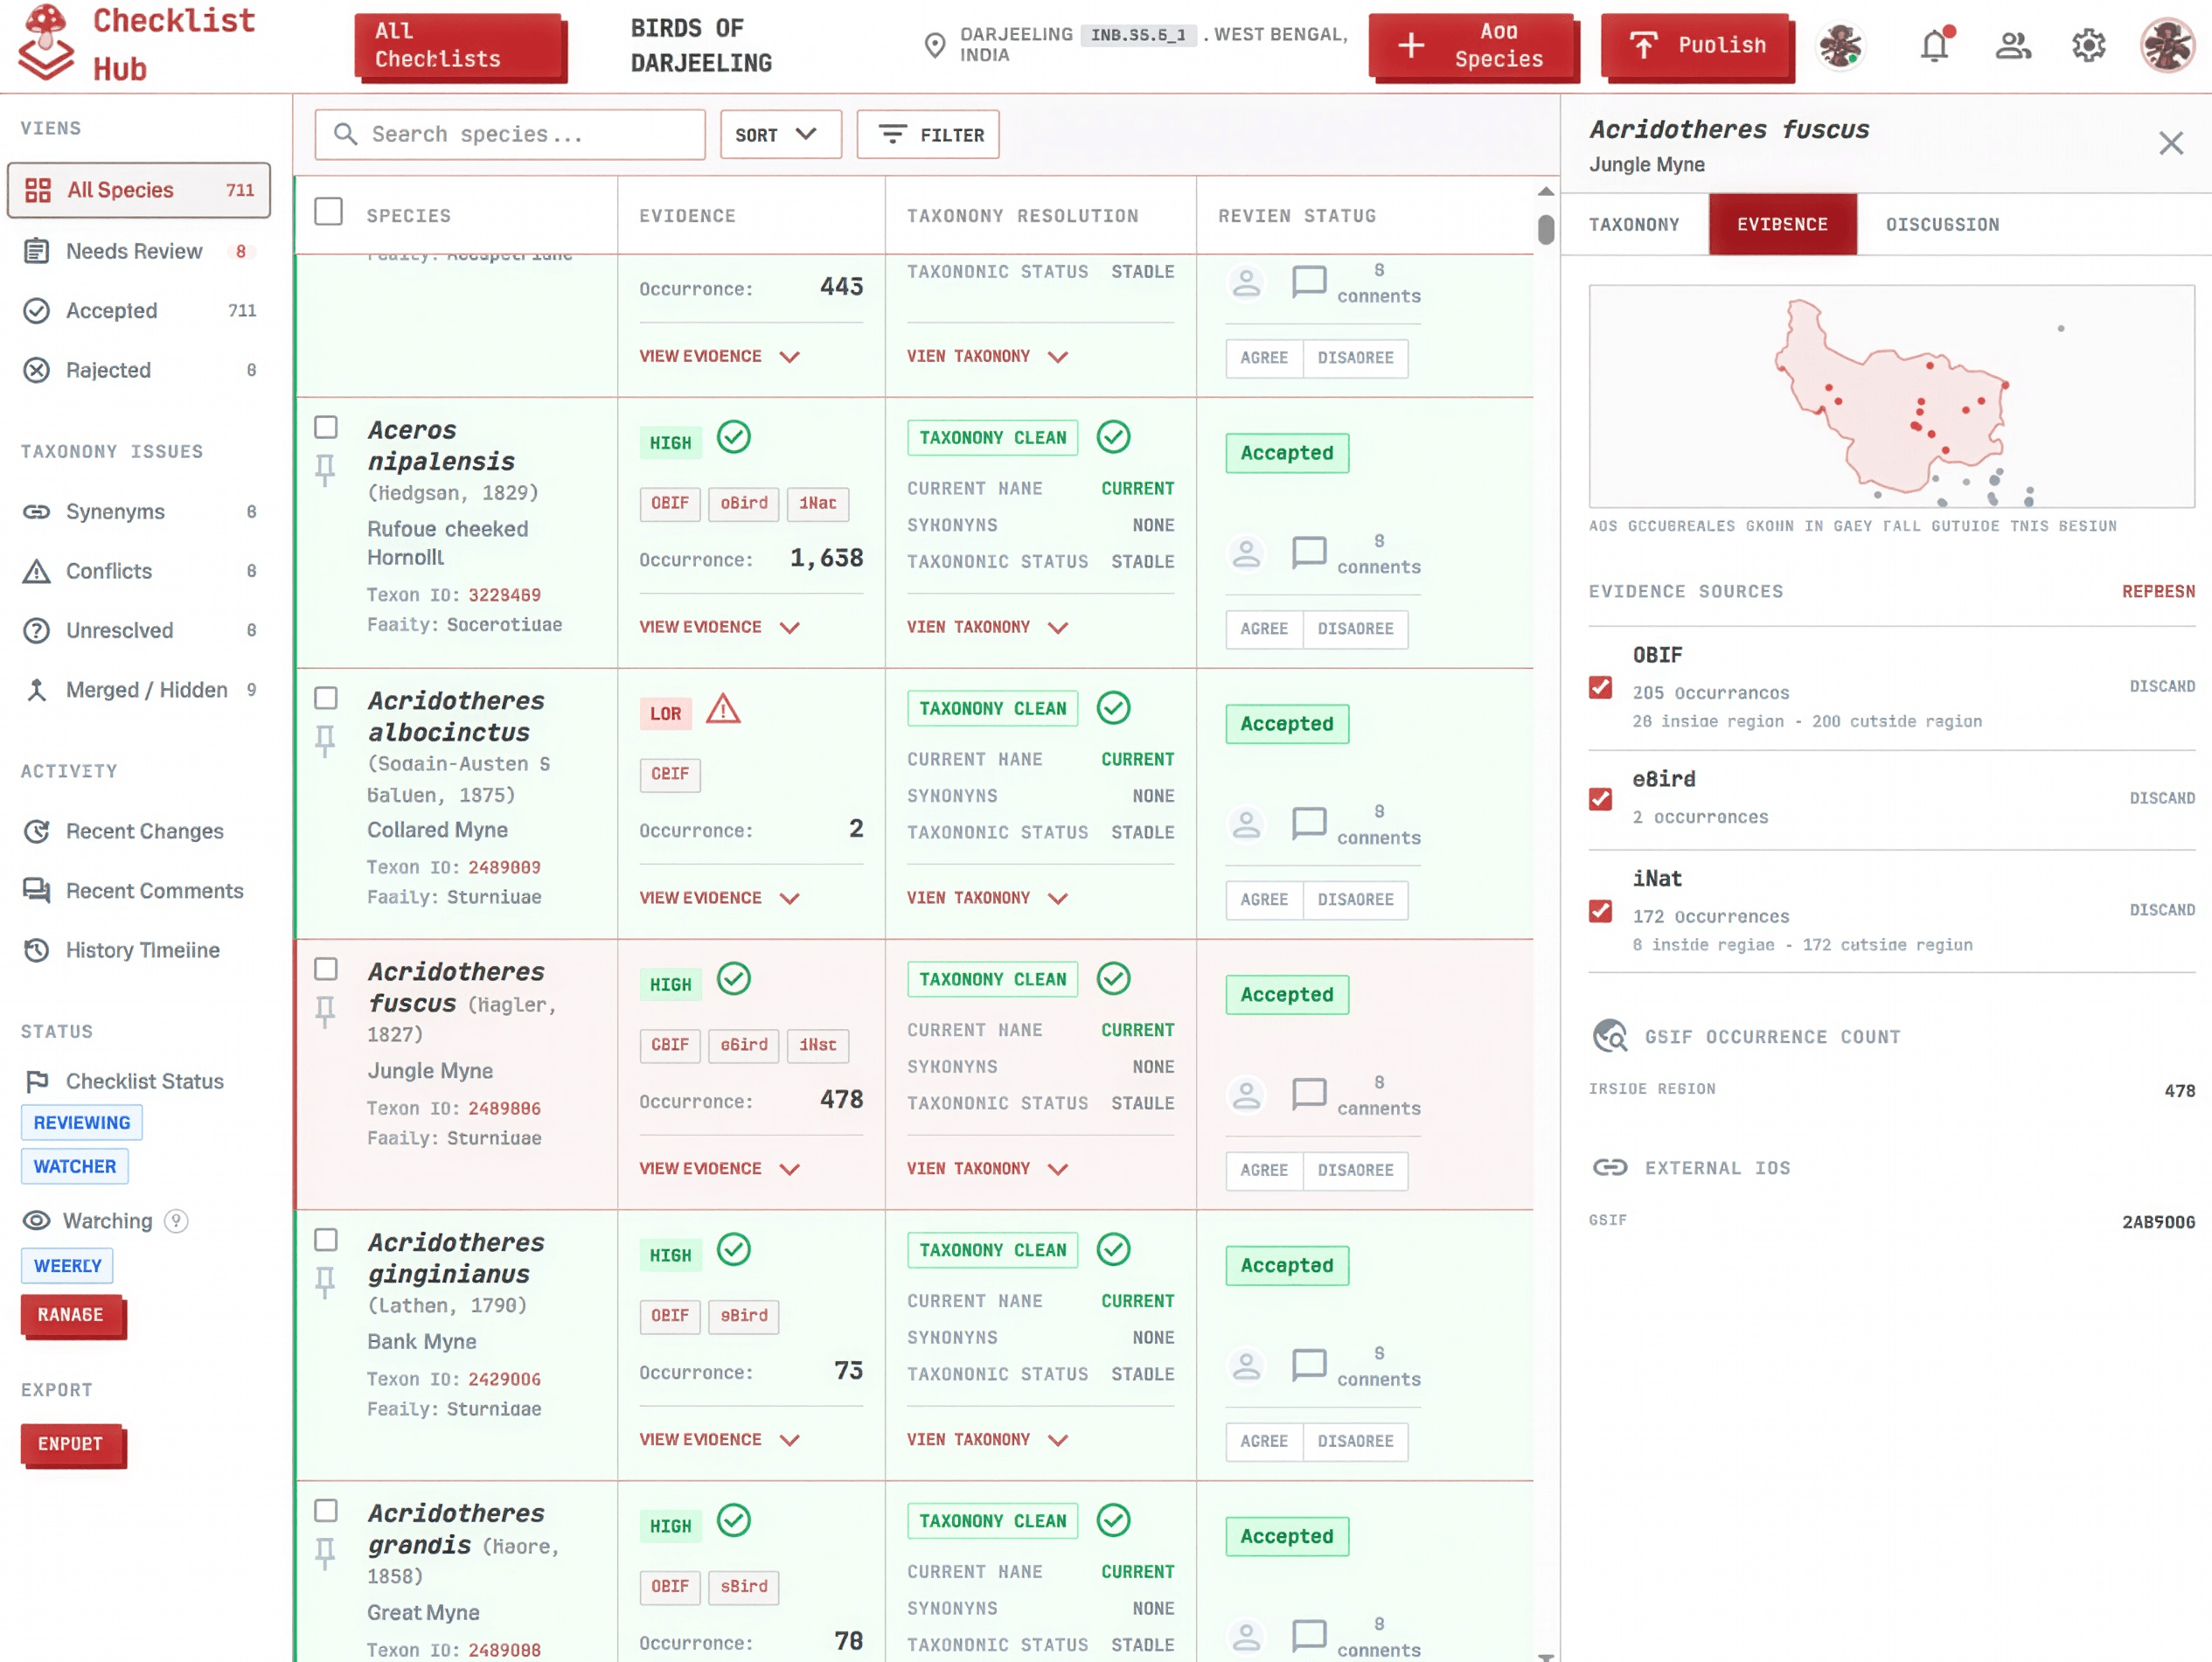The width and height of the screenshot is (2212, 1662).
Task: Open comments icon for Acridotheres fuscus
Action: (1309, 1095)
